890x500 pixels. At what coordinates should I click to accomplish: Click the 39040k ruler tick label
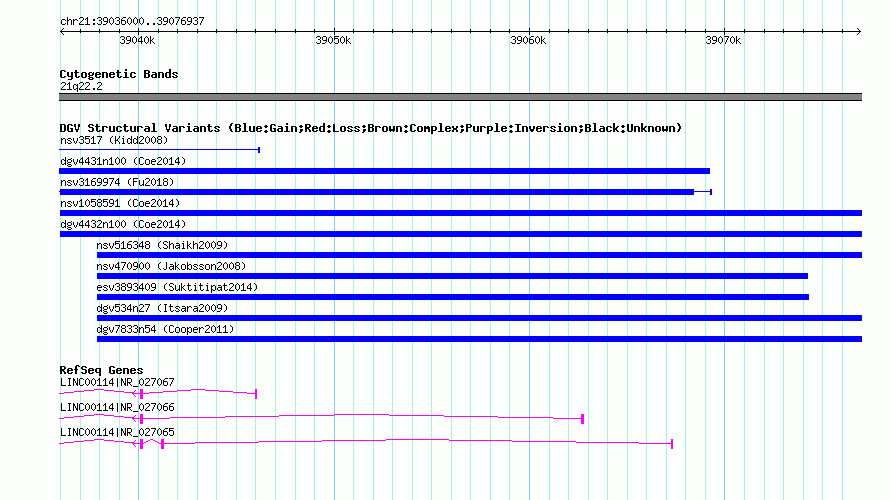[x=137, y=40]
